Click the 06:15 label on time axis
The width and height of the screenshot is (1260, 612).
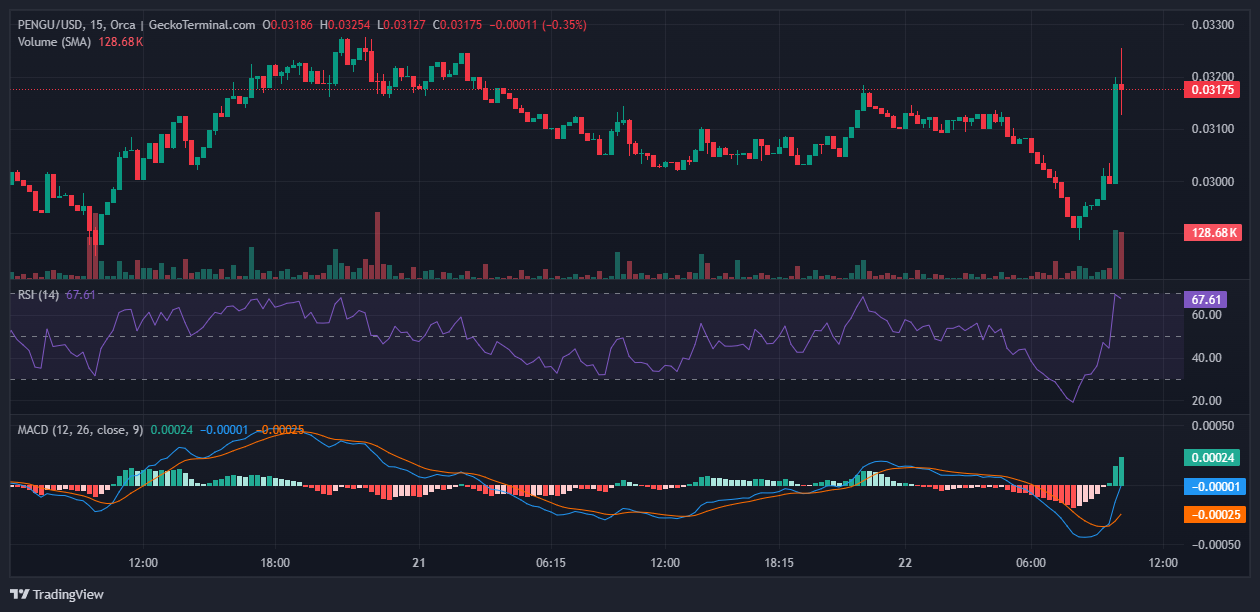551,563
